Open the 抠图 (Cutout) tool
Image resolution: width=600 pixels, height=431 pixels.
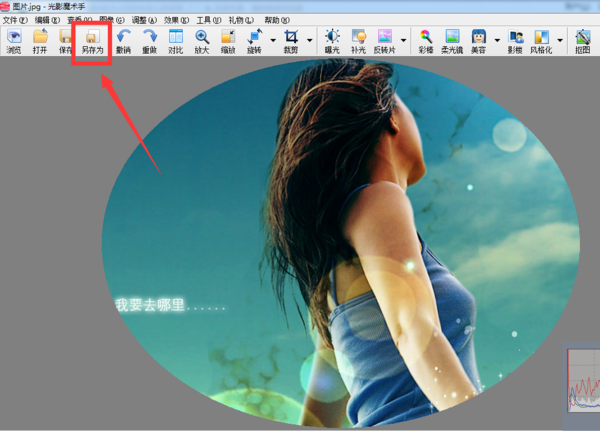click(583, 41)
